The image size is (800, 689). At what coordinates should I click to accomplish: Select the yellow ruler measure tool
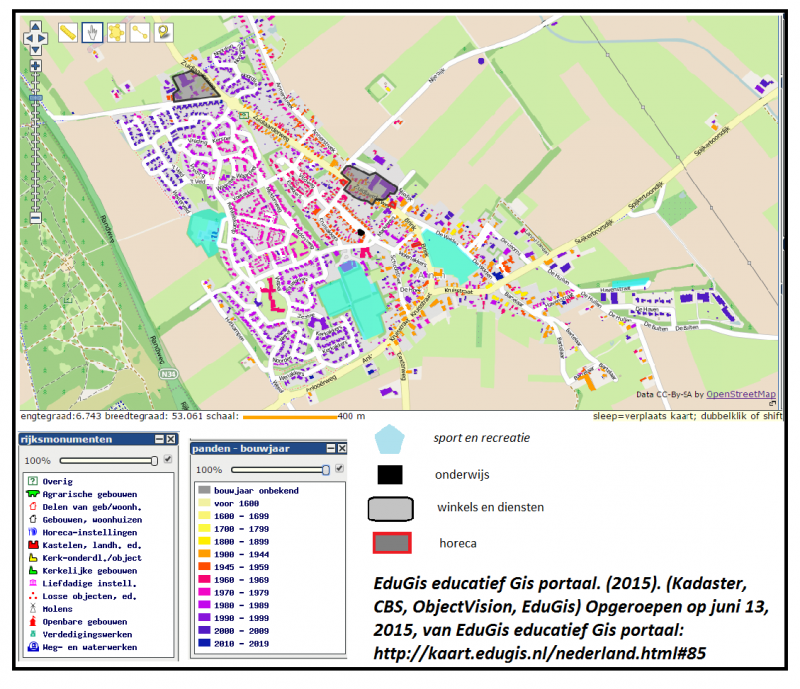(x=68, y=33)
